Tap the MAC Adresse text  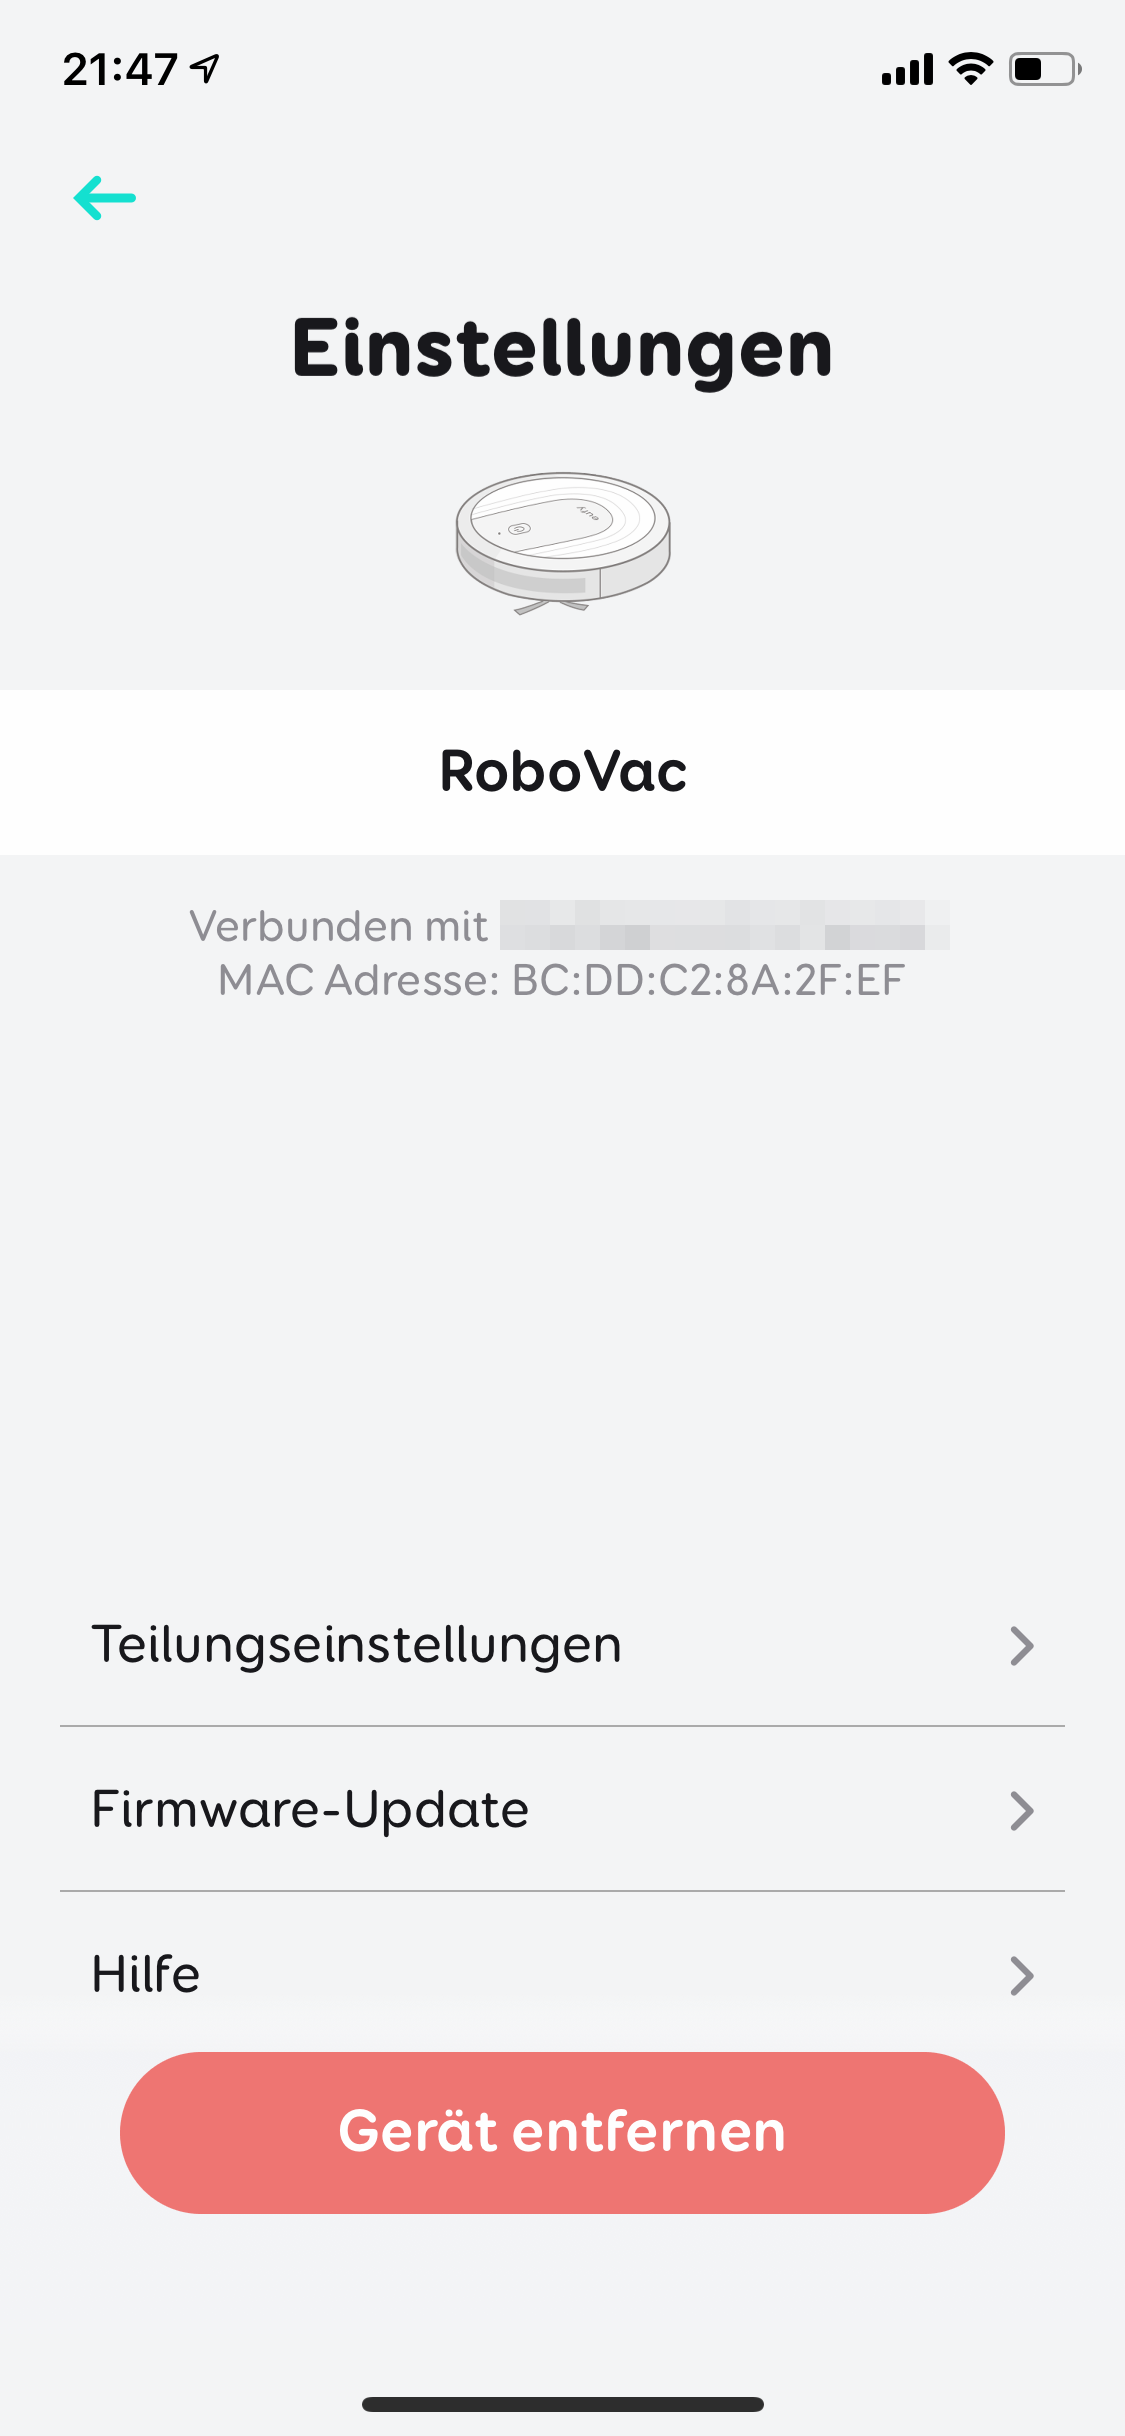click(x=562, y=980)
